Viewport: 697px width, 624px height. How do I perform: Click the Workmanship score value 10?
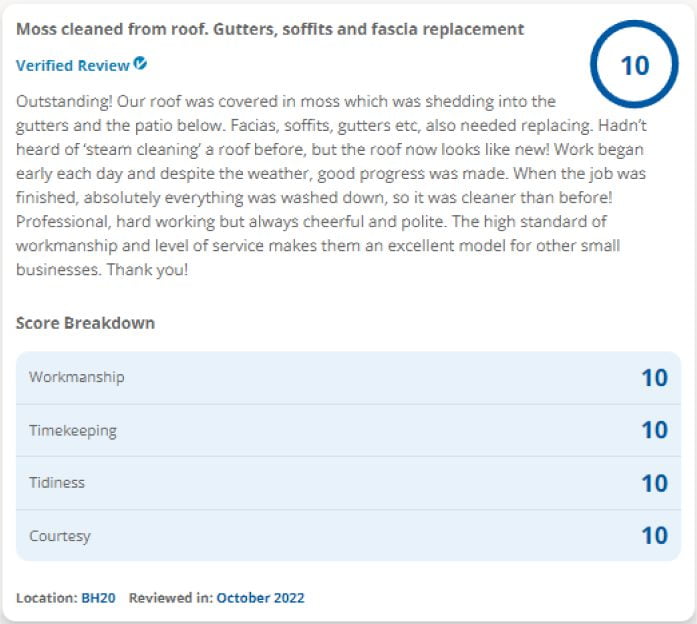654,378
